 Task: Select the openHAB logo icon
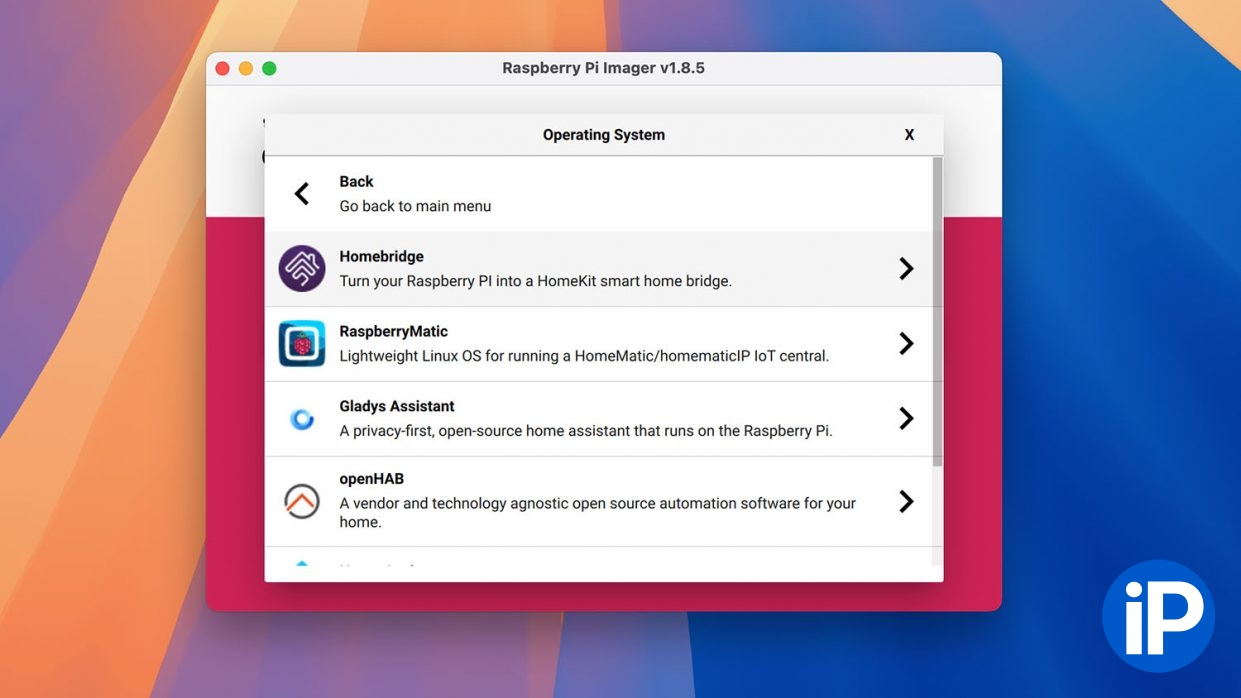(x=302, y=501)
